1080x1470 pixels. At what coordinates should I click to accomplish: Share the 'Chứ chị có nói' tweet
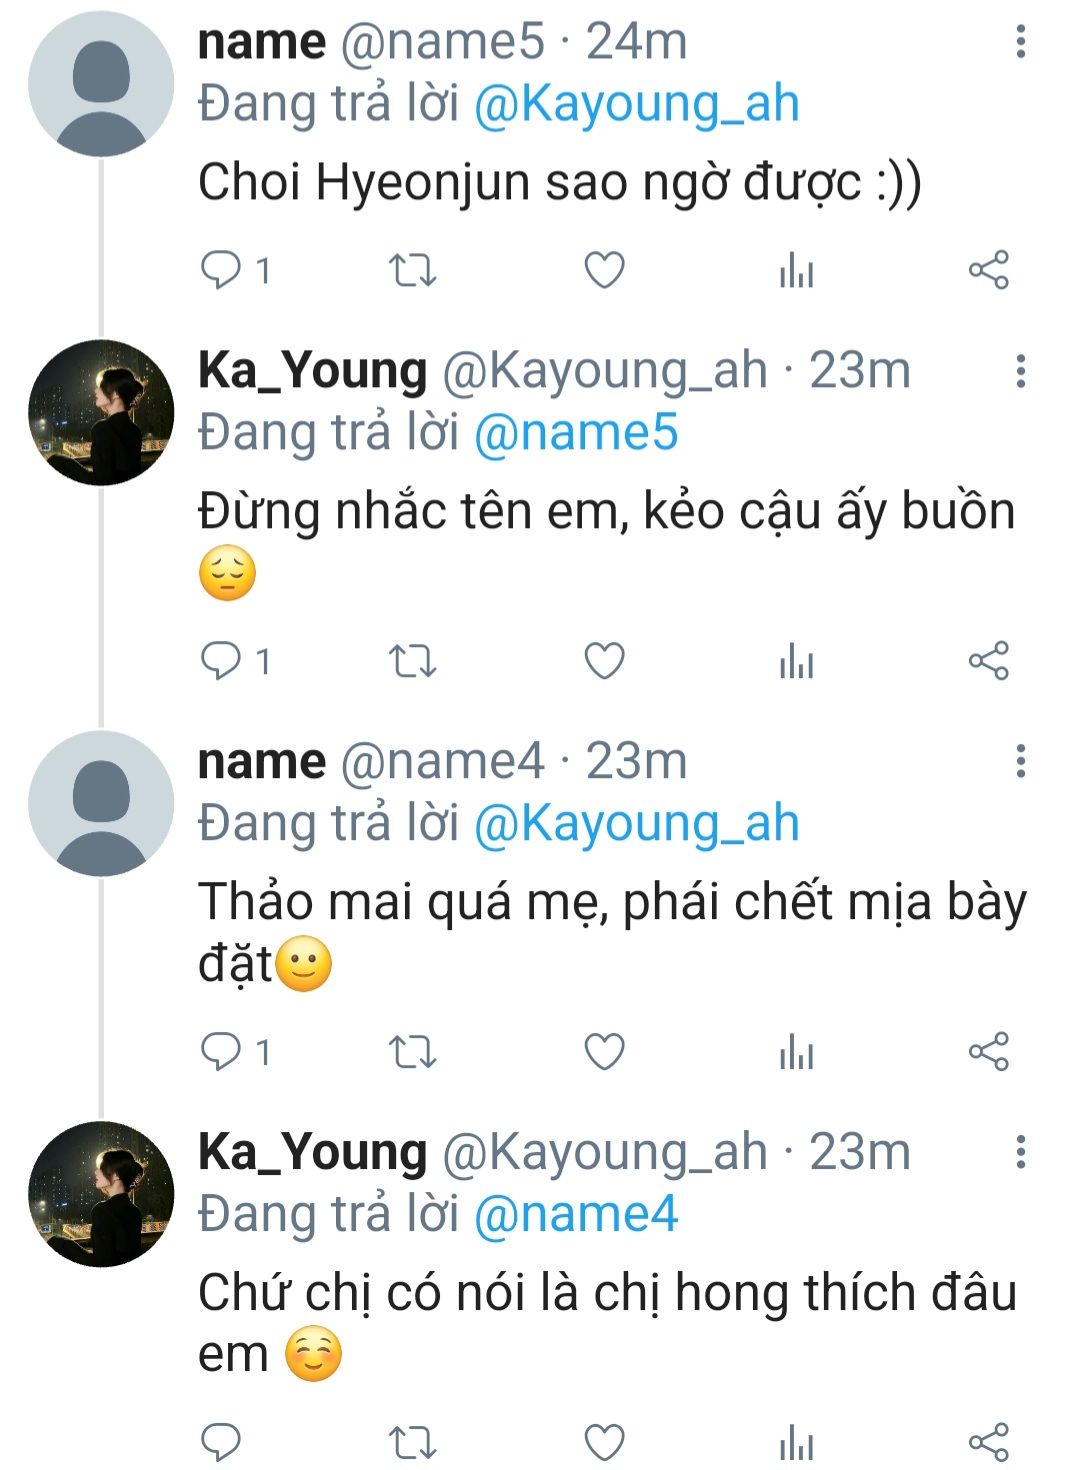click(988, 1442)
